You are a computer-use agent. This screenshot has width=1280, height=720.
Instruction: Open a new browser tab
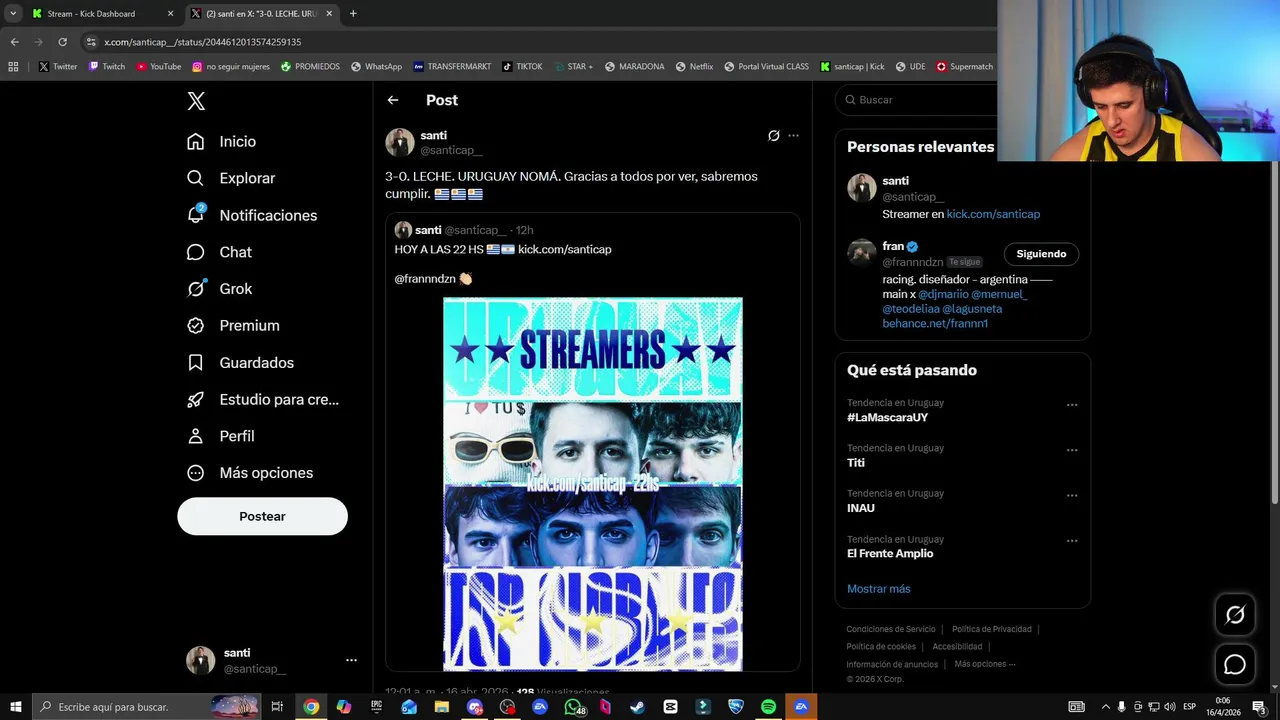coord(353,14)
